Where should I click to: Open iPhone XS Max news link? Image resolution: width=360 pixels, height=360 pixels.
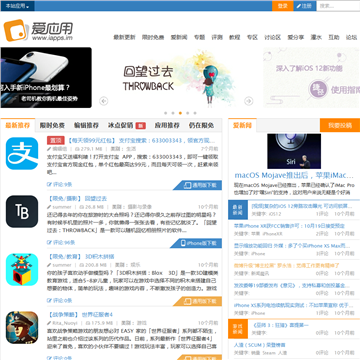tap(292, 246)
